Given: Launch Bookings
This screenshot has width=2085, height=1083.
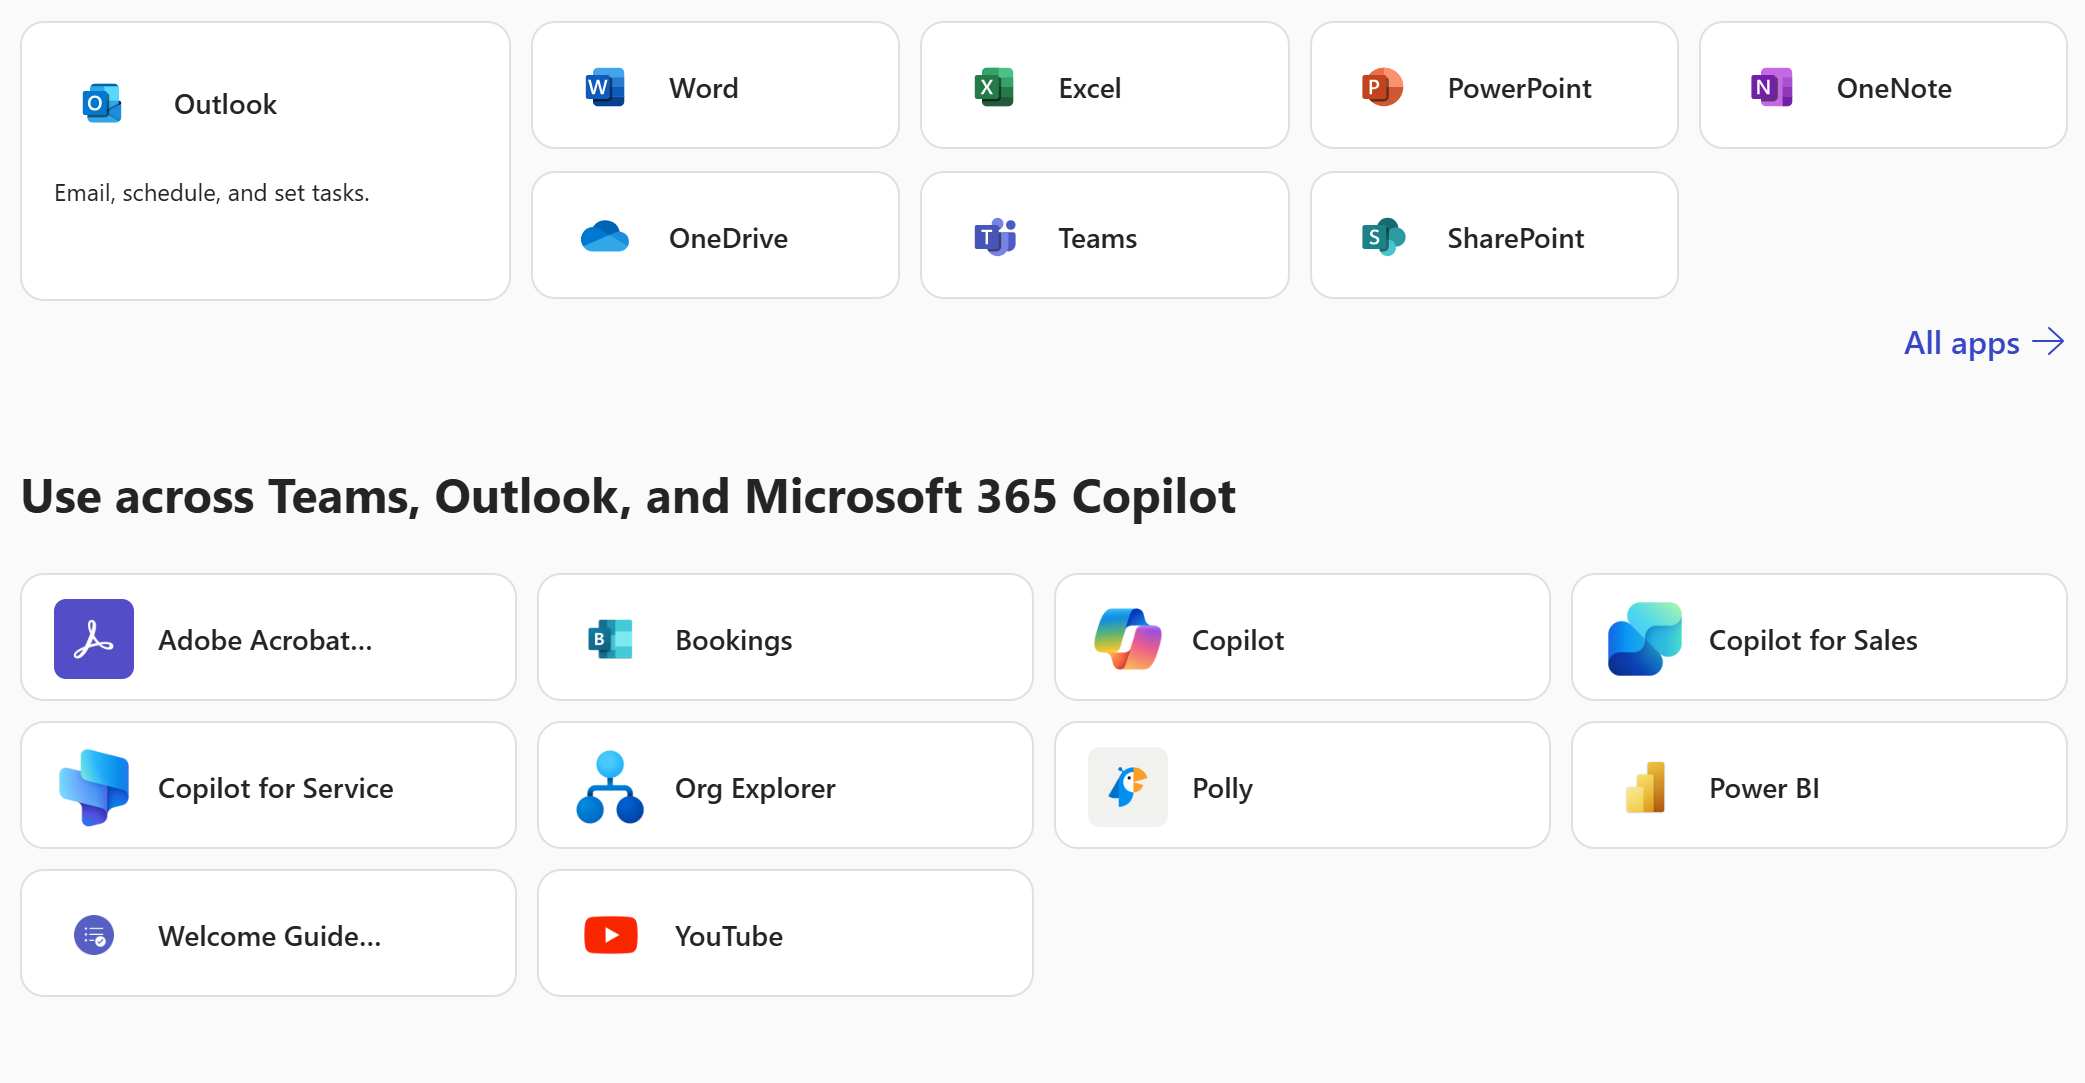Looking at the screenshot, I should click(784, 637).
